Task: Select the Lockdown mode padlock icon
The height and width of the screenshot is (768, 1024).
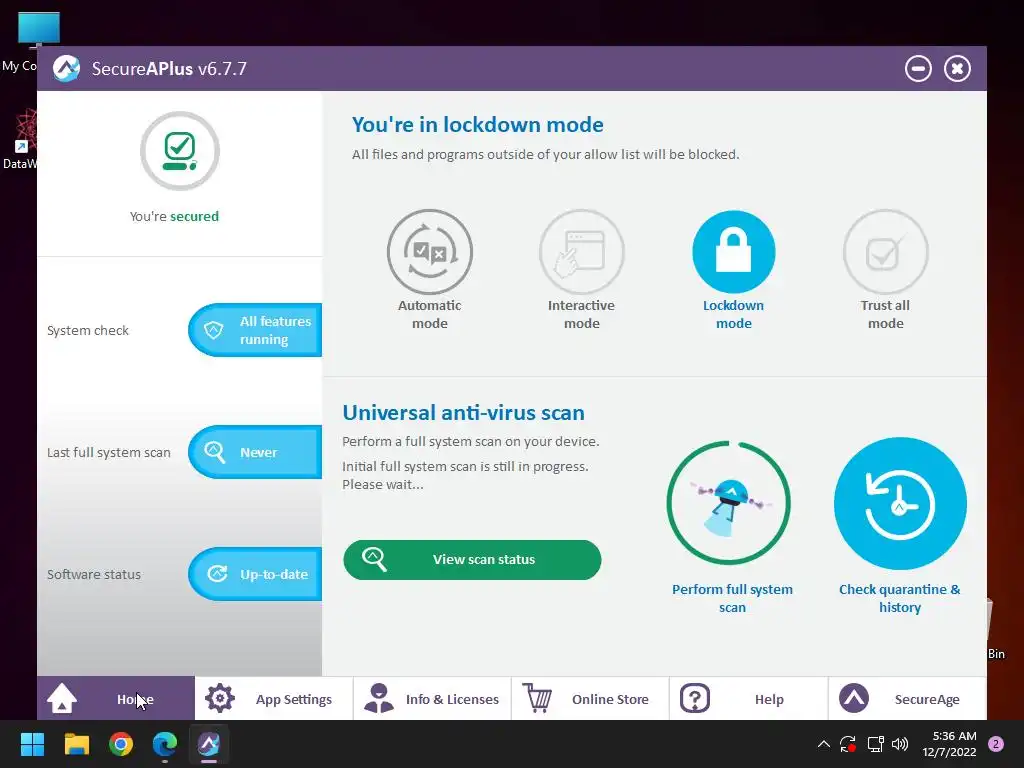Action: point(733,251)
